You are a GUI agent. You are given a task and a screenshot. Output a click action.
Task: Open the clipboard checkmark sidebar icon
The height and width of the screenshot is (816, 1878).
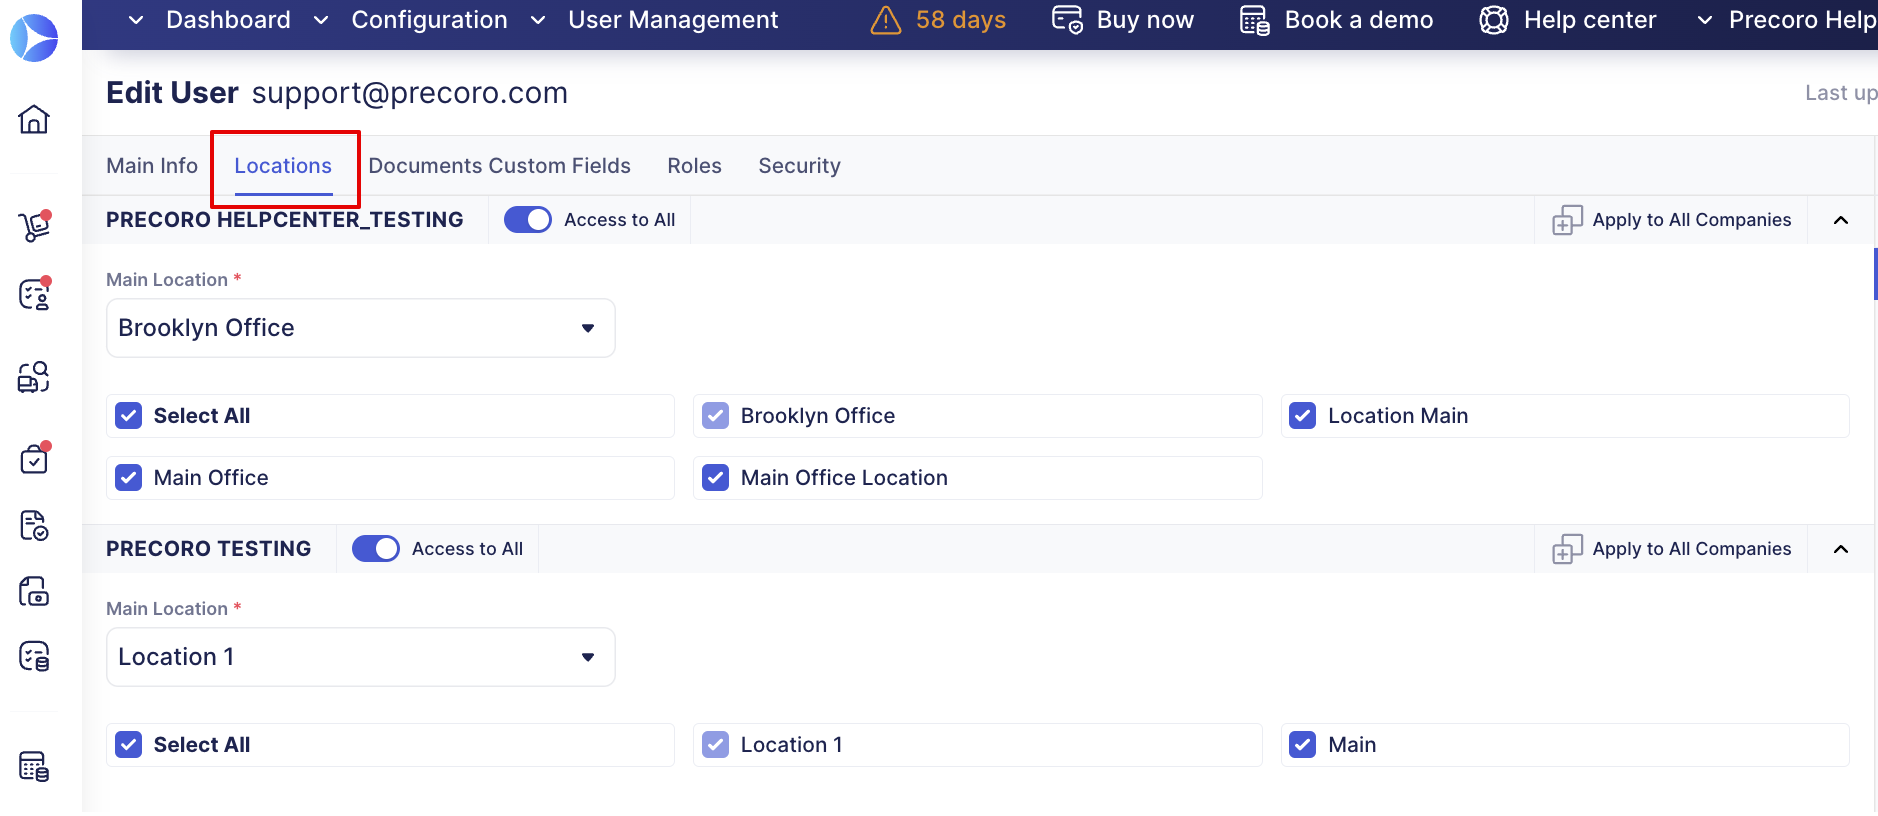click(x=34, y=459)
